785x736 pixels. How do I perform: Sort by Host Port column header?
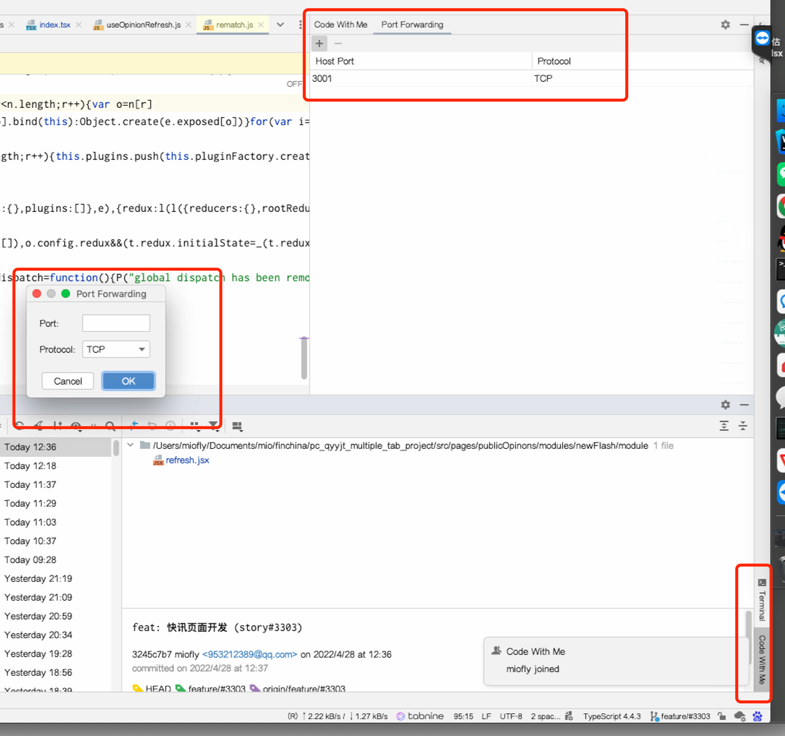click(x=421, y=61)
